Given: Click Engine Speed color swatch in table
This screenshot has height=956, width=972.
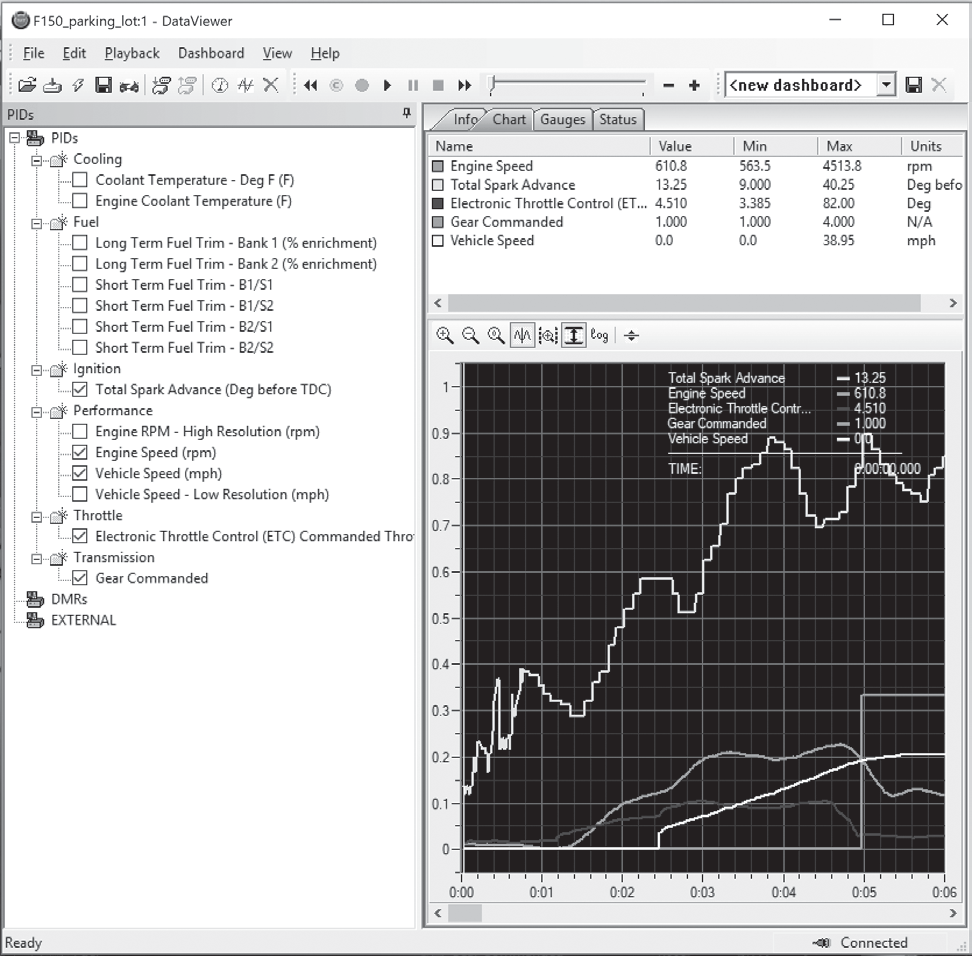Looking at the screenshot, I should (438, 166).
